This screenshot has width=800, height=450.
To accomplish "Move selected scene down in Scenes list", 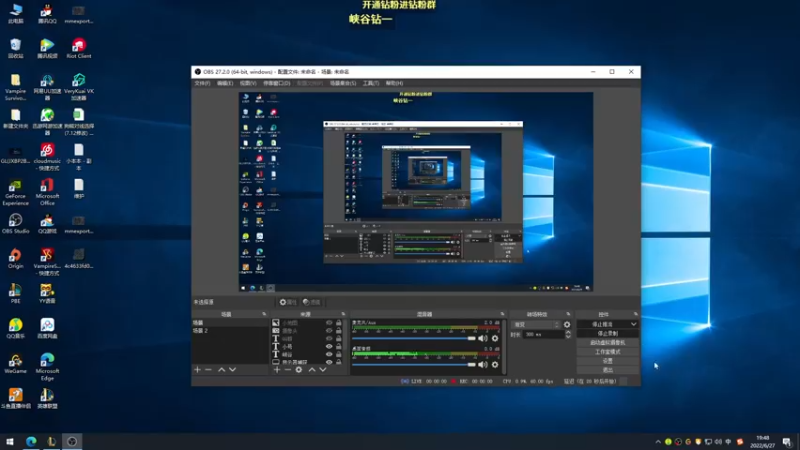I will [233, 369].
